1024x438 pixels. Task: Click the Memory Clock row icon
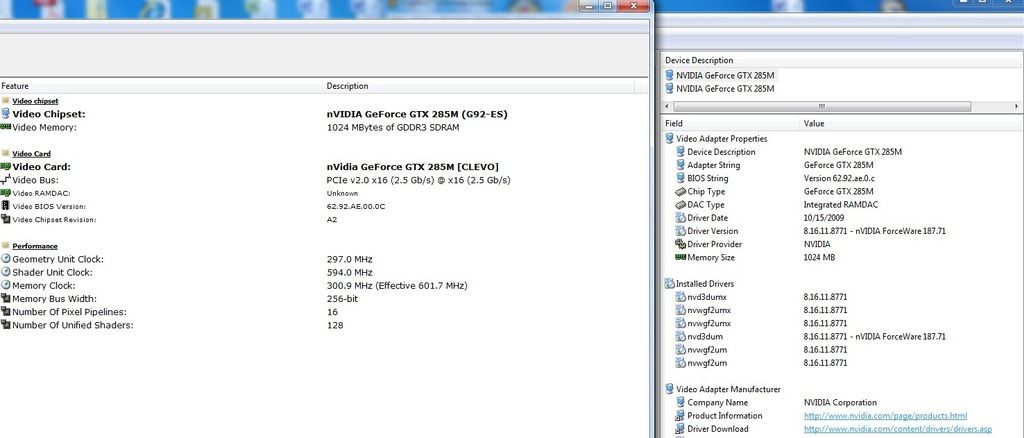[5, 285]
